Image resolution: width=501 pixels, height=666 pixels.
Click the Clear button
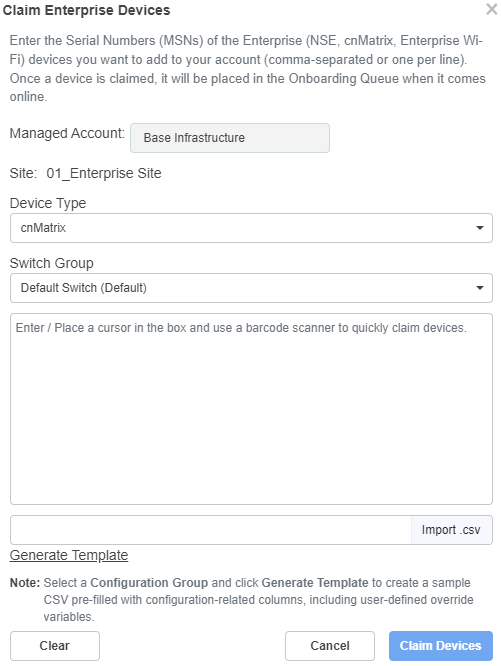point(55,646)
